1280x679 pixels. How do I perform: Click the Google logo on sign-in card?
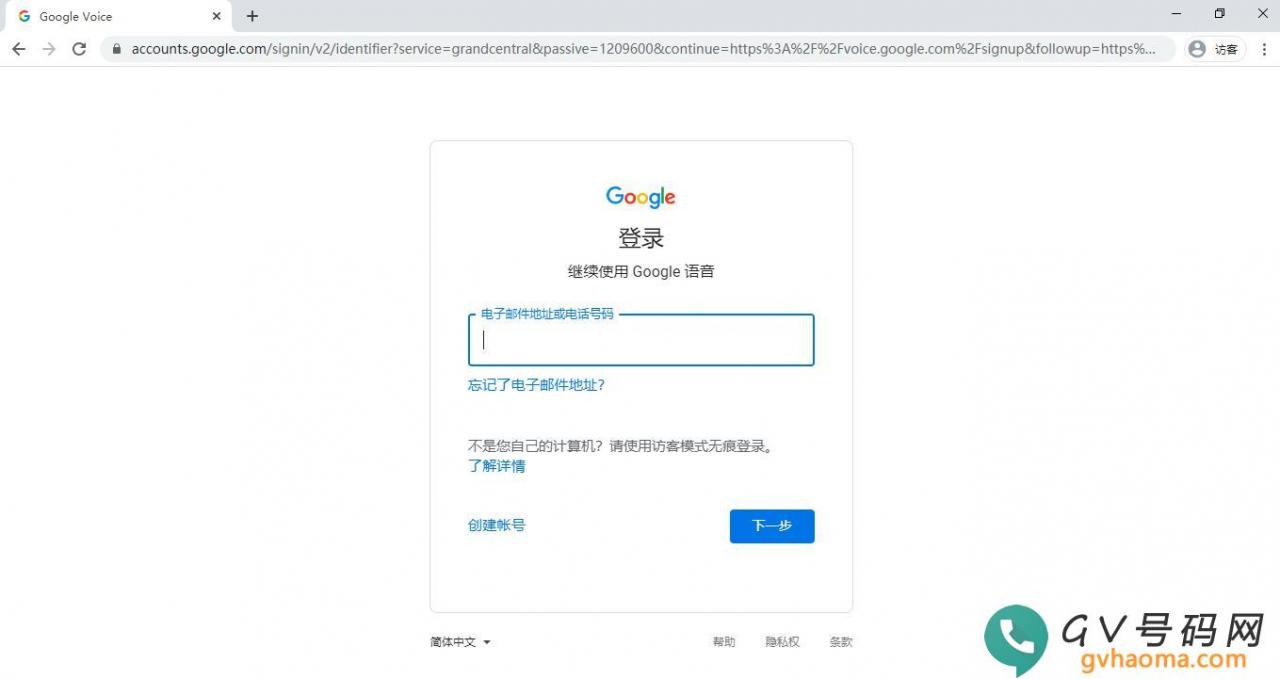point(641,197)
